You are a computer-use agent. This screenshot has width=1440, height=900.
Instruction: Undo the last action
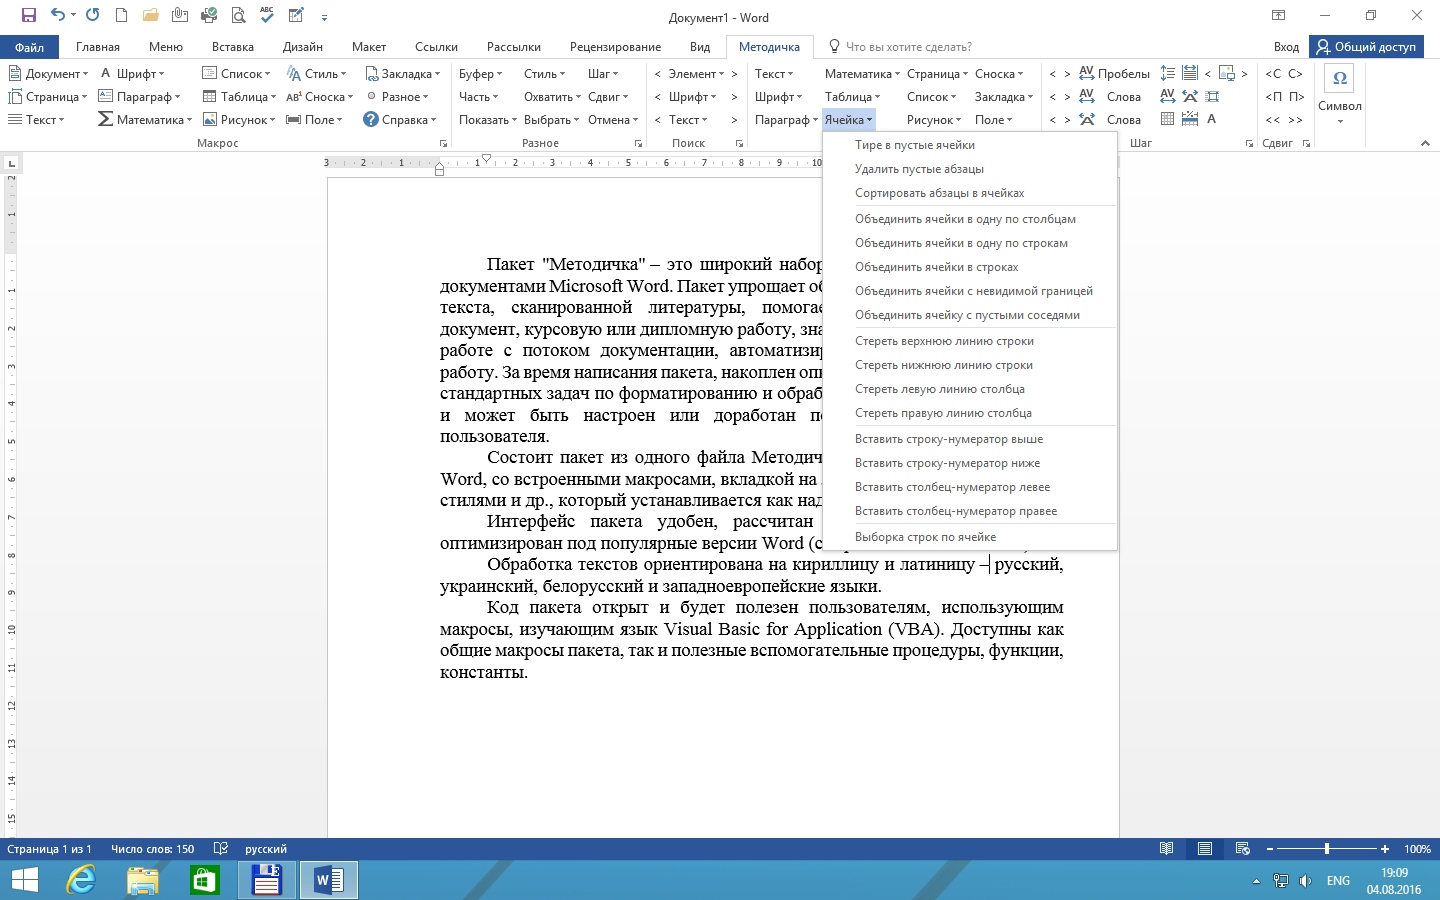tap(57, 16)
